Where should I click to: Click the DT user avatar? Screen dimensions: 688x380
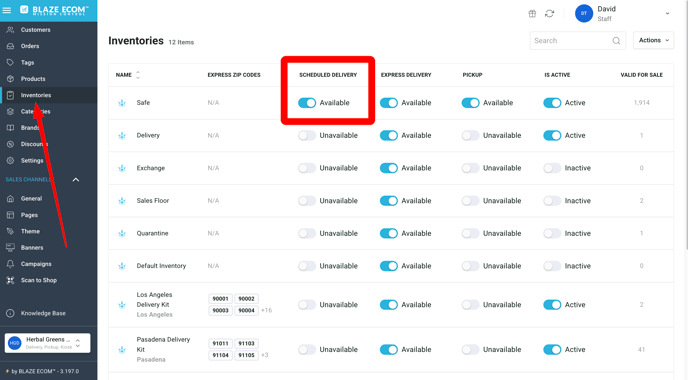pos(584,14)
